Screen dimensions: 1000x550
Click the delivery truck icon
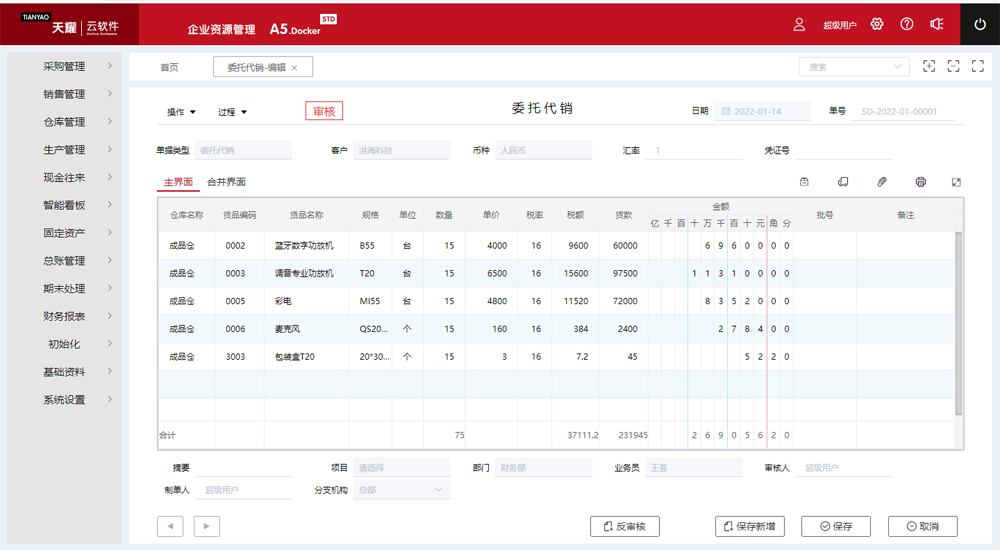point(842,182)
